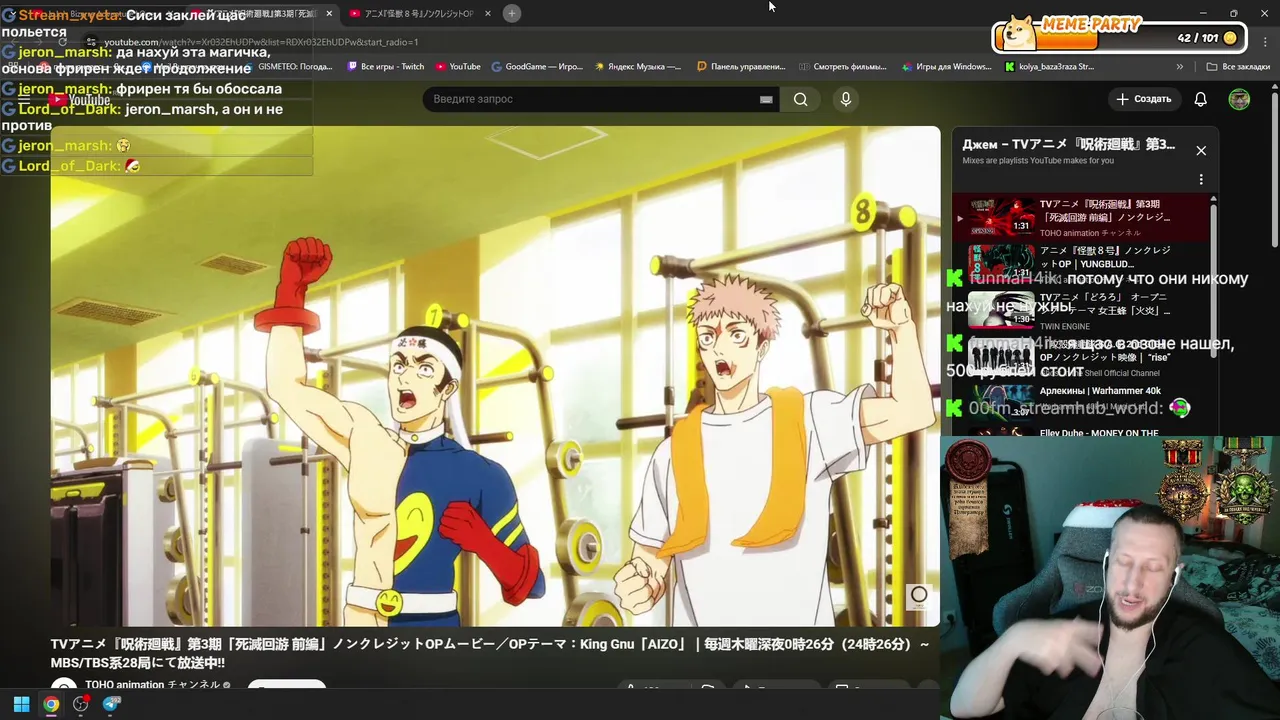
Task: Open Telegram from the taskbar
Action: coord(111,704)
